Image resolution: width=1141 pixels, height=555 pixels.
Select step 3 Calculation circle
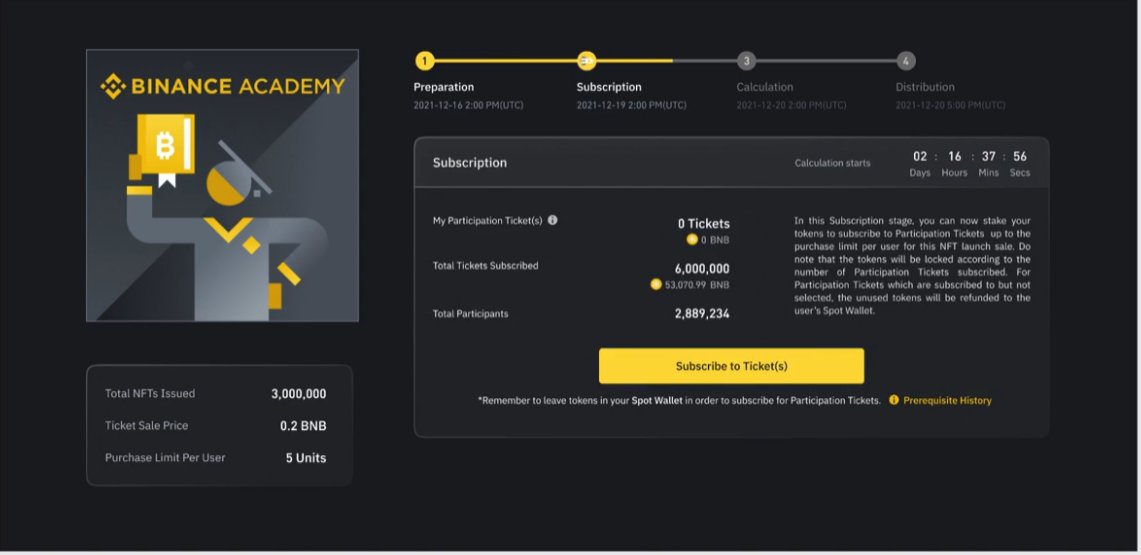point(746,61)
